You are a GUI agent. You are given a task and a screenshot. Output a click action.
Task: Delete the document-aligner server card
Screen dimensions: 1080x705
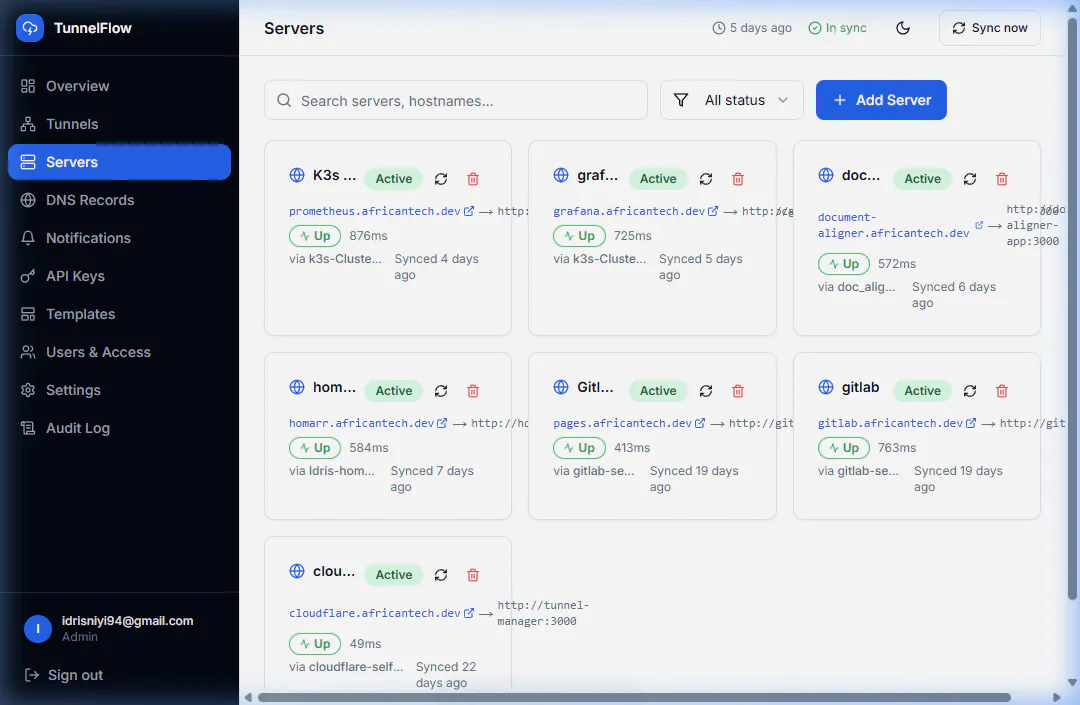click(x=1002, y=179)
